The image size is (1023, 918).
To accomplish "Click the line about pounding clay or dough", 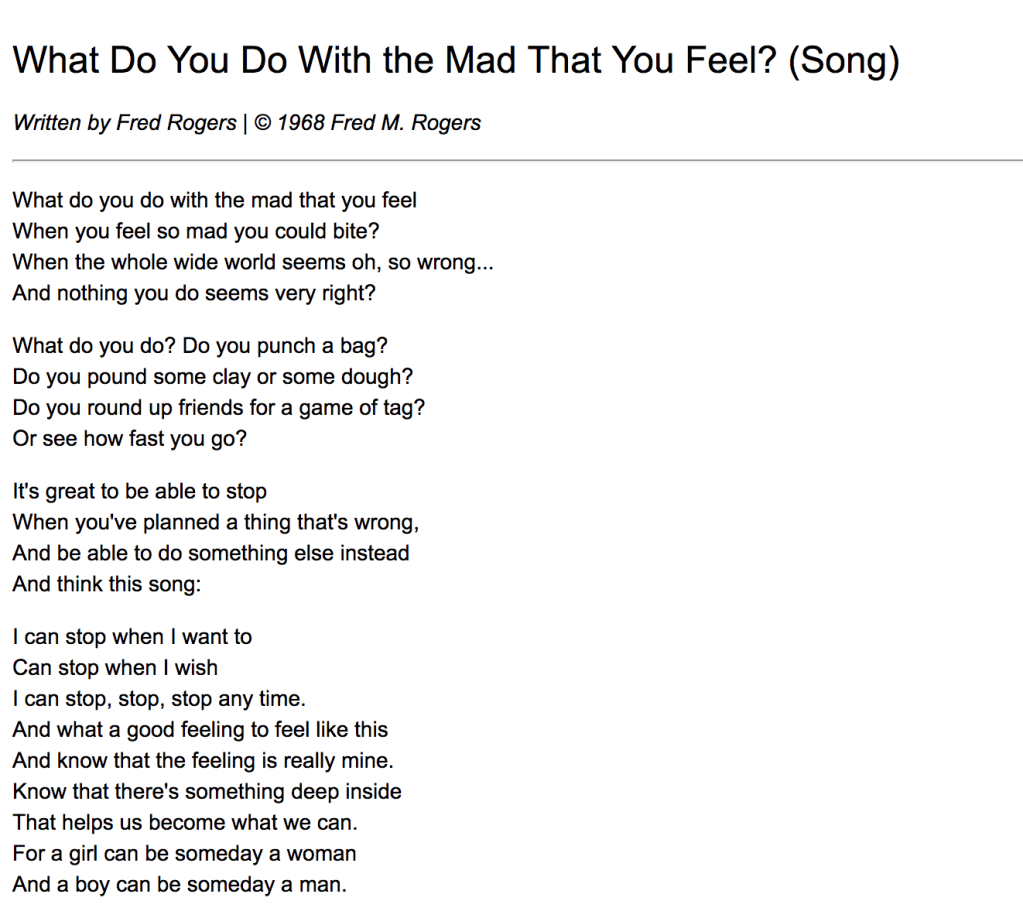I will click(x=213, y=377).
